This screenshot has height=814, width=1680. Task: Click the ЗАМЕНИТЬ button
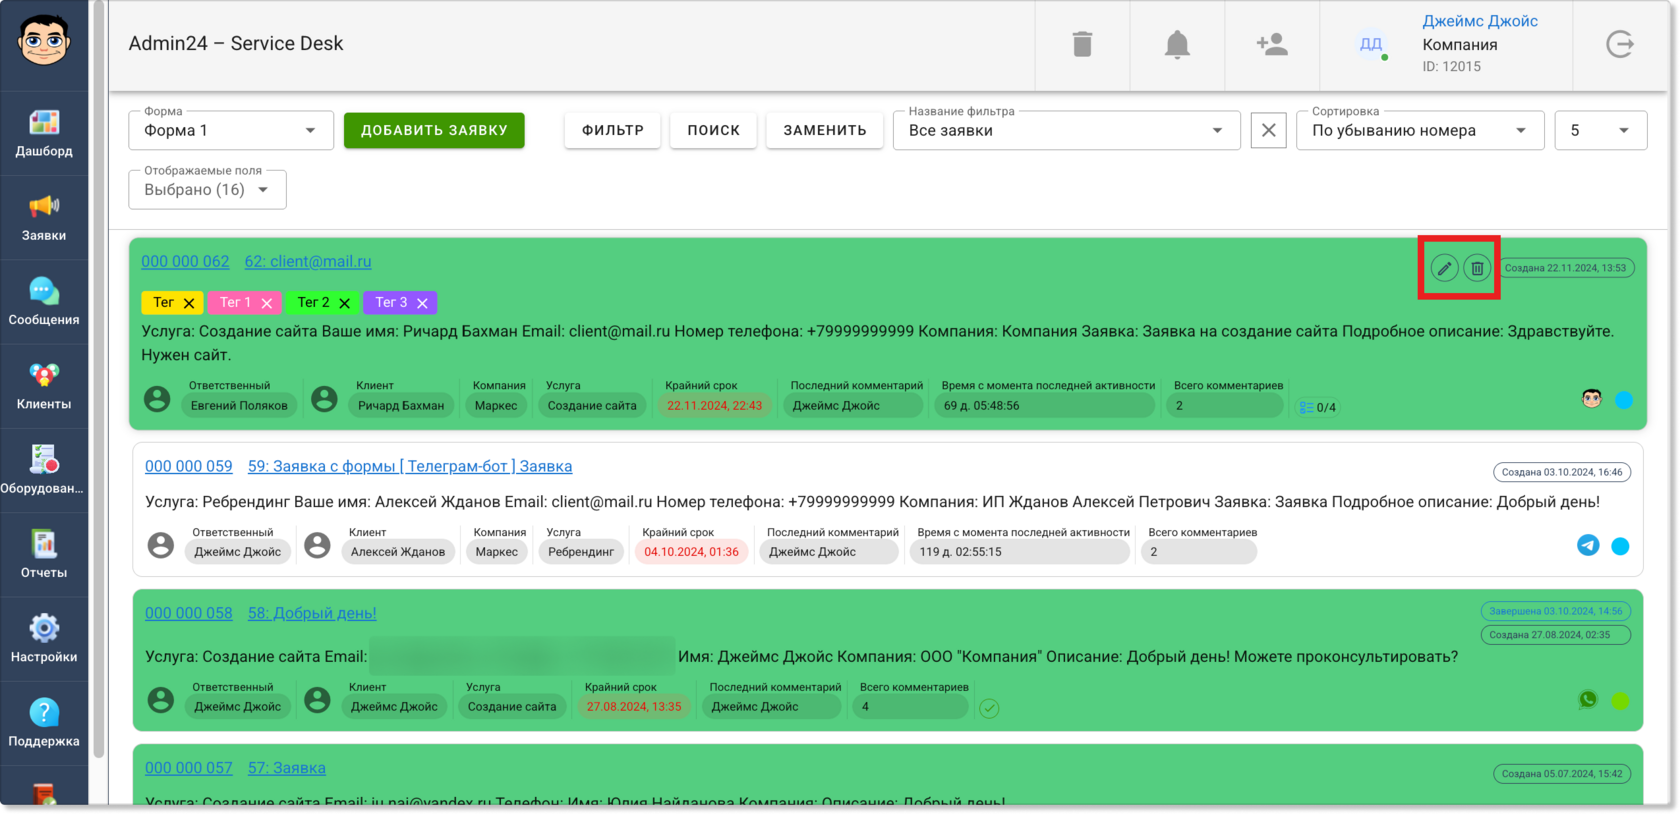(x=825, y=130)
